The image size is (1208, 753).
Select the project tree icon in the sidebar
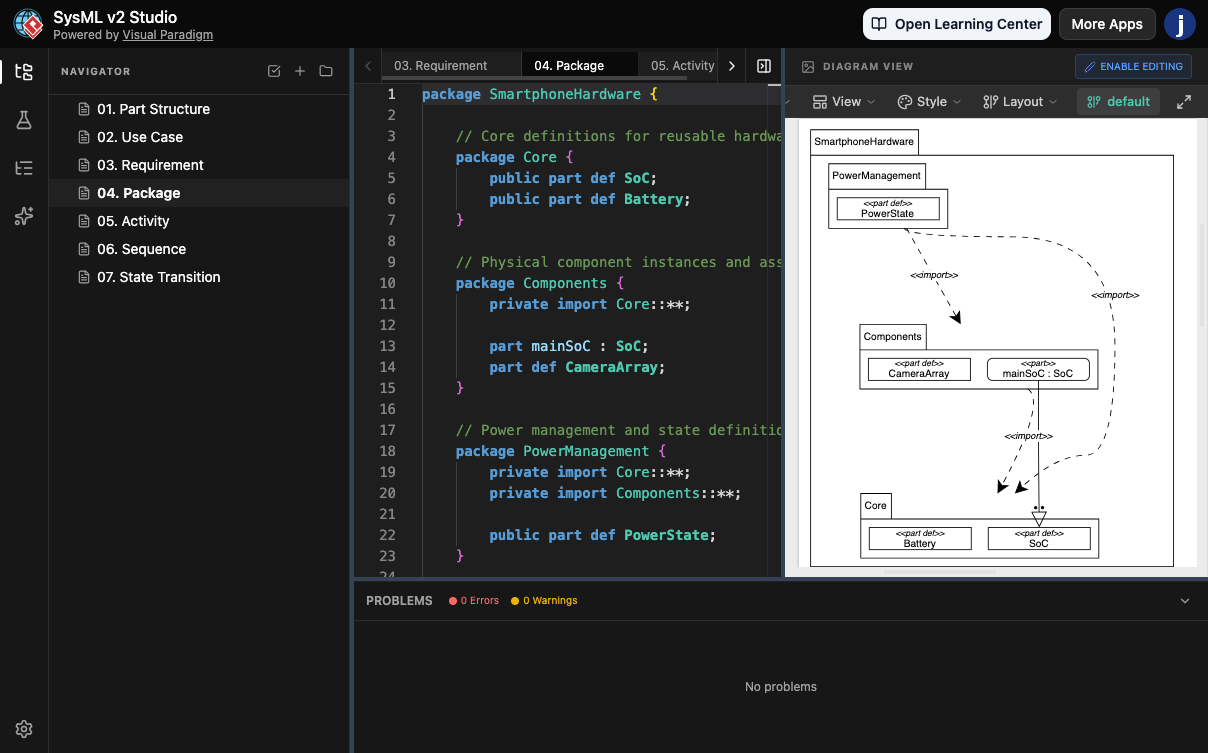24,72
